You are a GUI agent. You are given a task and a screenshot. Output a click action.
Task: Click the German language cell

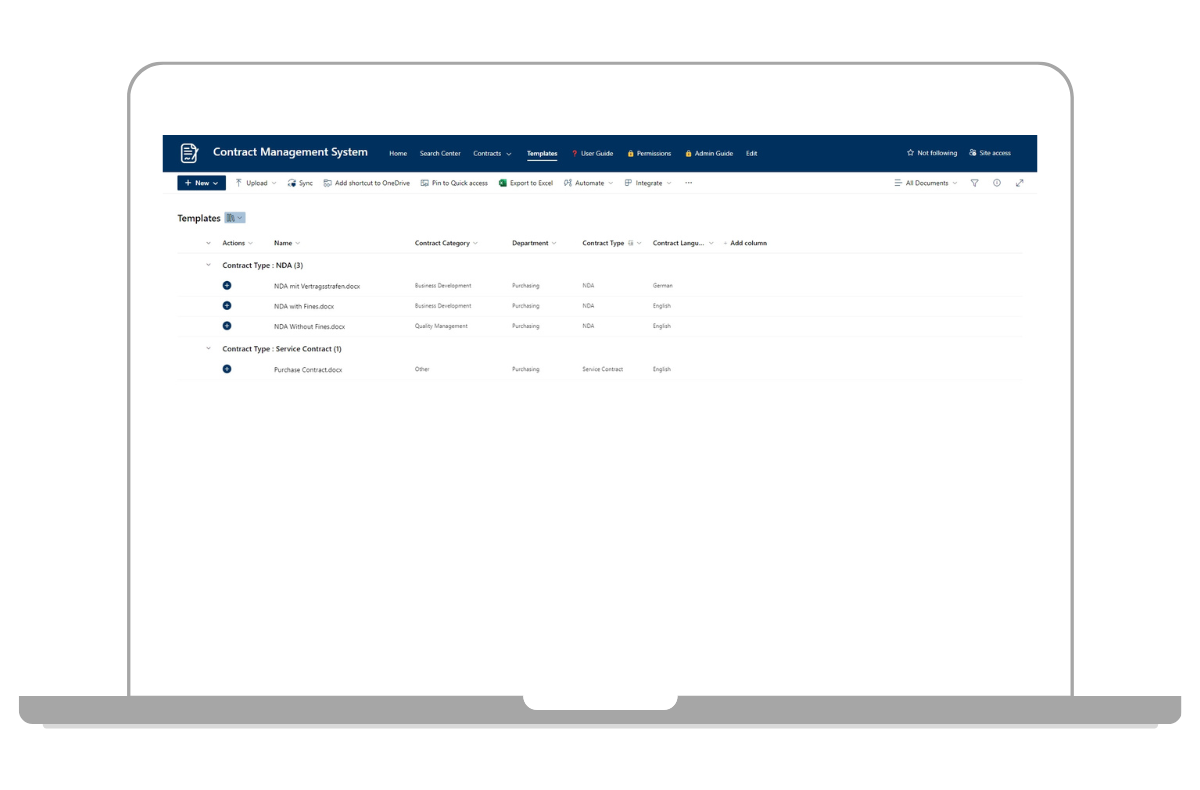tap(663, 286)
